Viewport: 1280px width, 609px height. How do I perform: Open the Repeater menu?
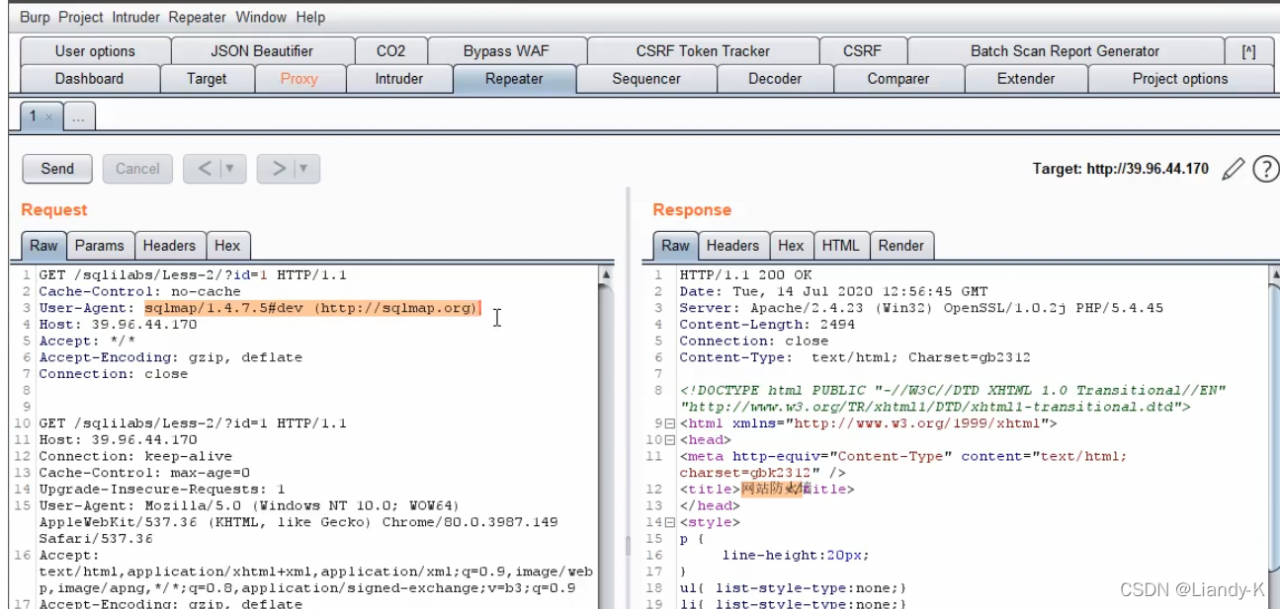tap(197, 17)
